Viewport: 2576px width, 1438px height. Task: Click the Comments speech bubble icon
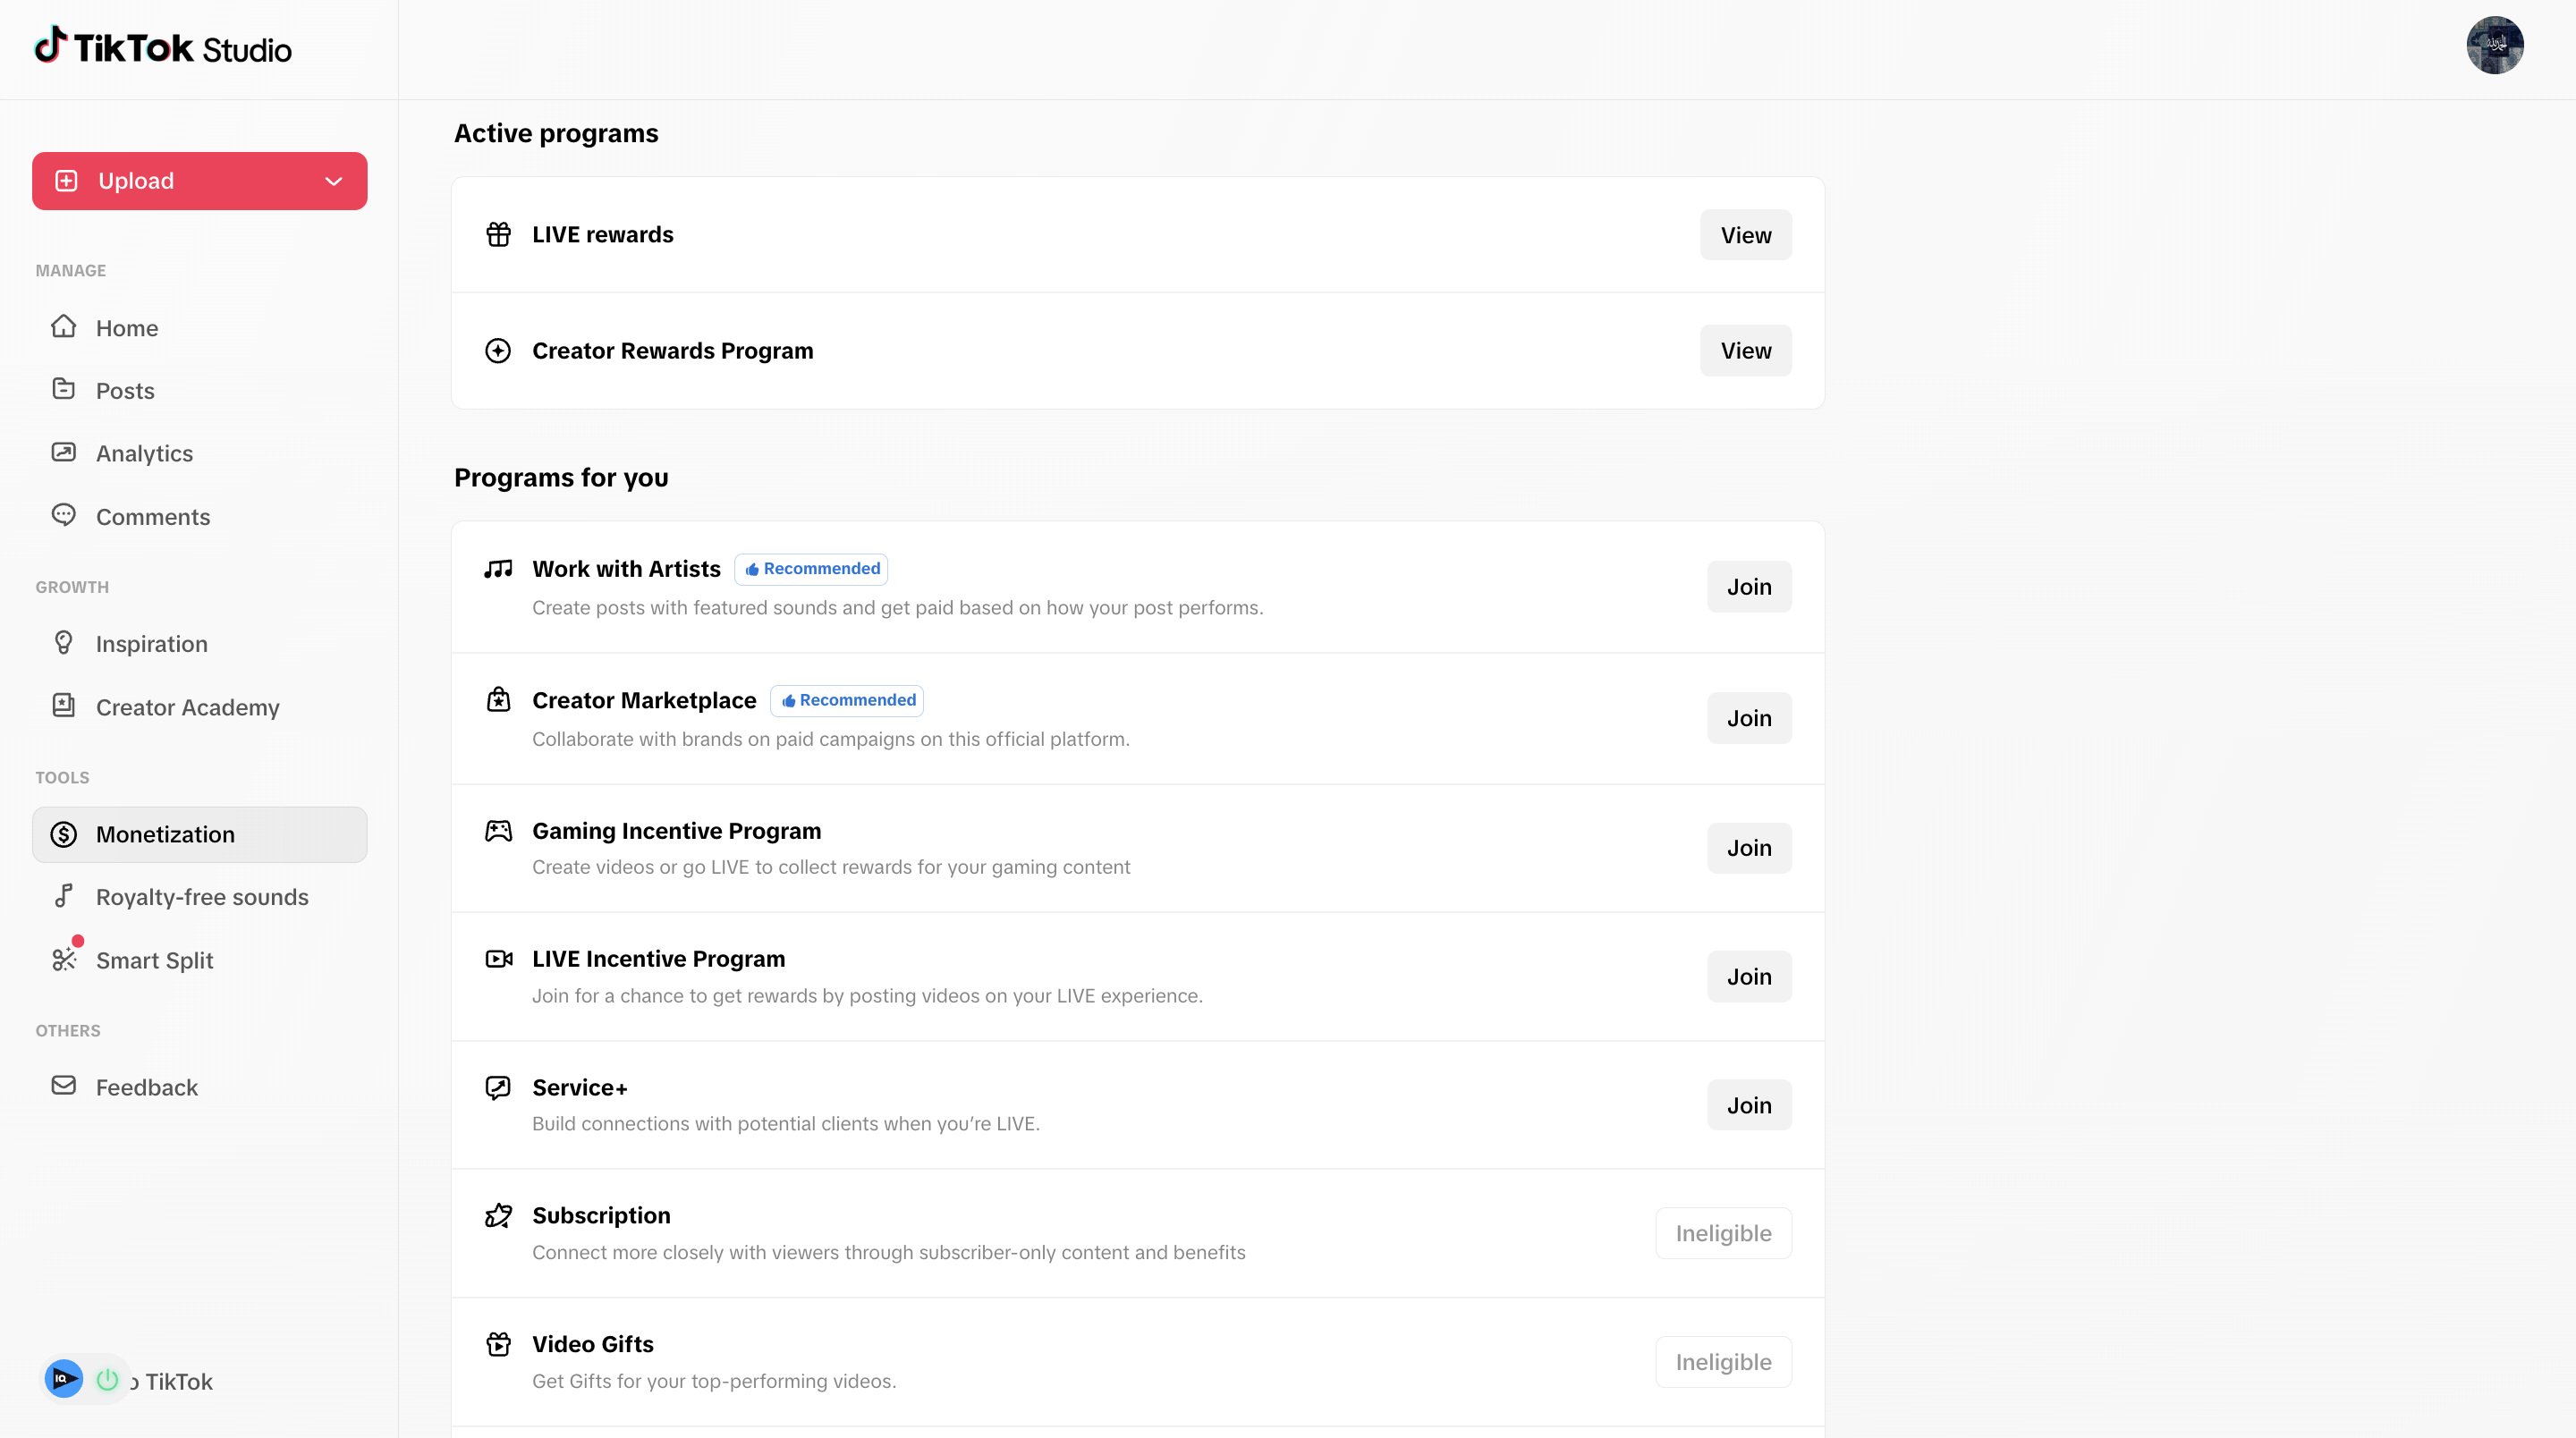pos(64,515)
